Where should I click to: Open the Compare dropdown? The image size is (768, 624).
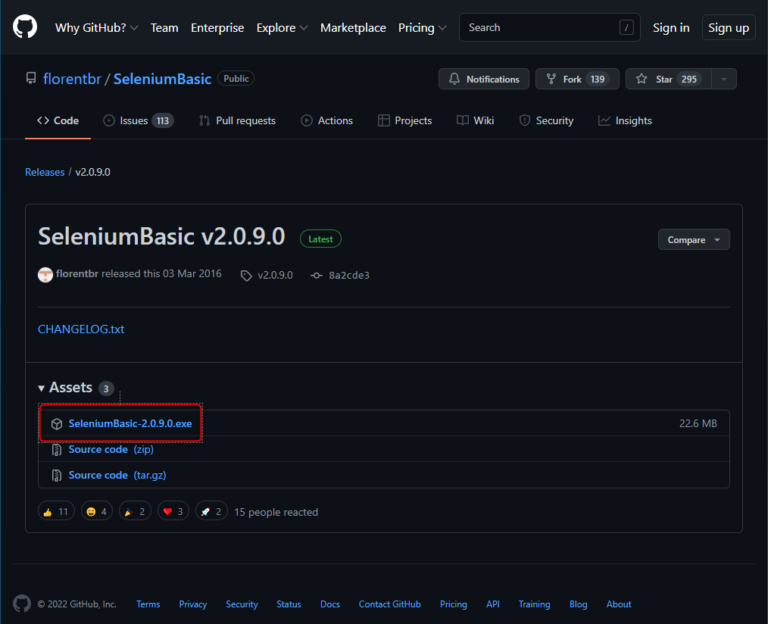coord(693,240)
